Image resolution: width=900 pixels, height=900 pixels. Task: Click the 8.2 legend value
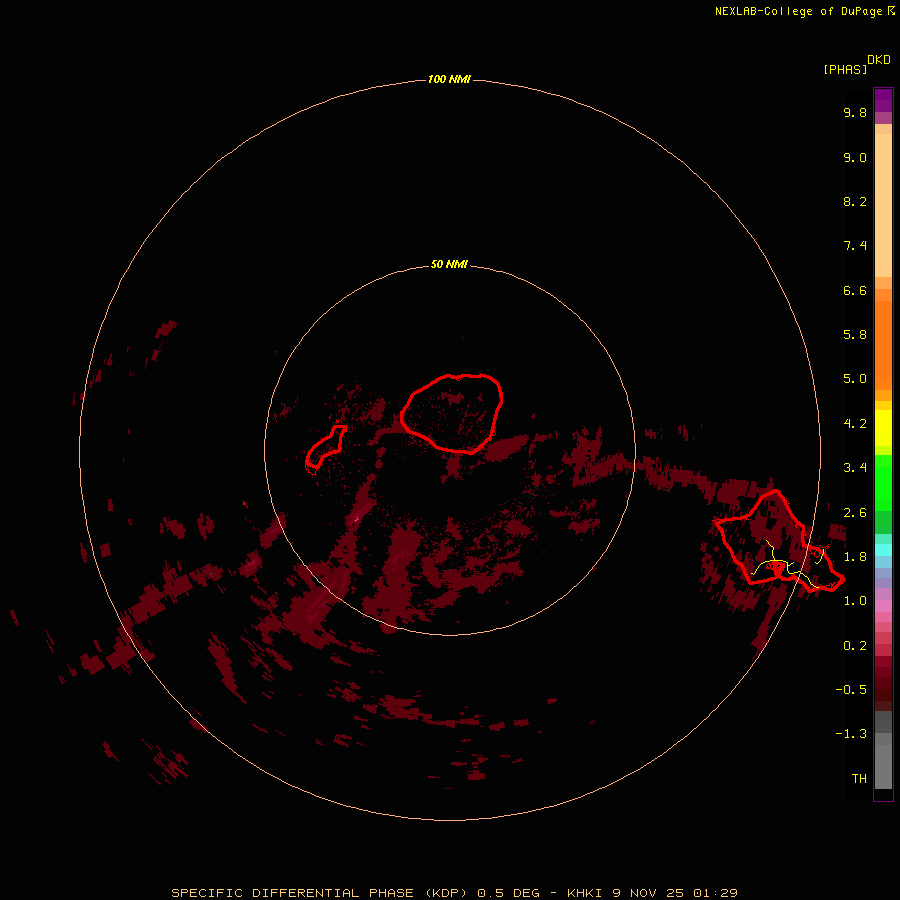tap(855, 201)
